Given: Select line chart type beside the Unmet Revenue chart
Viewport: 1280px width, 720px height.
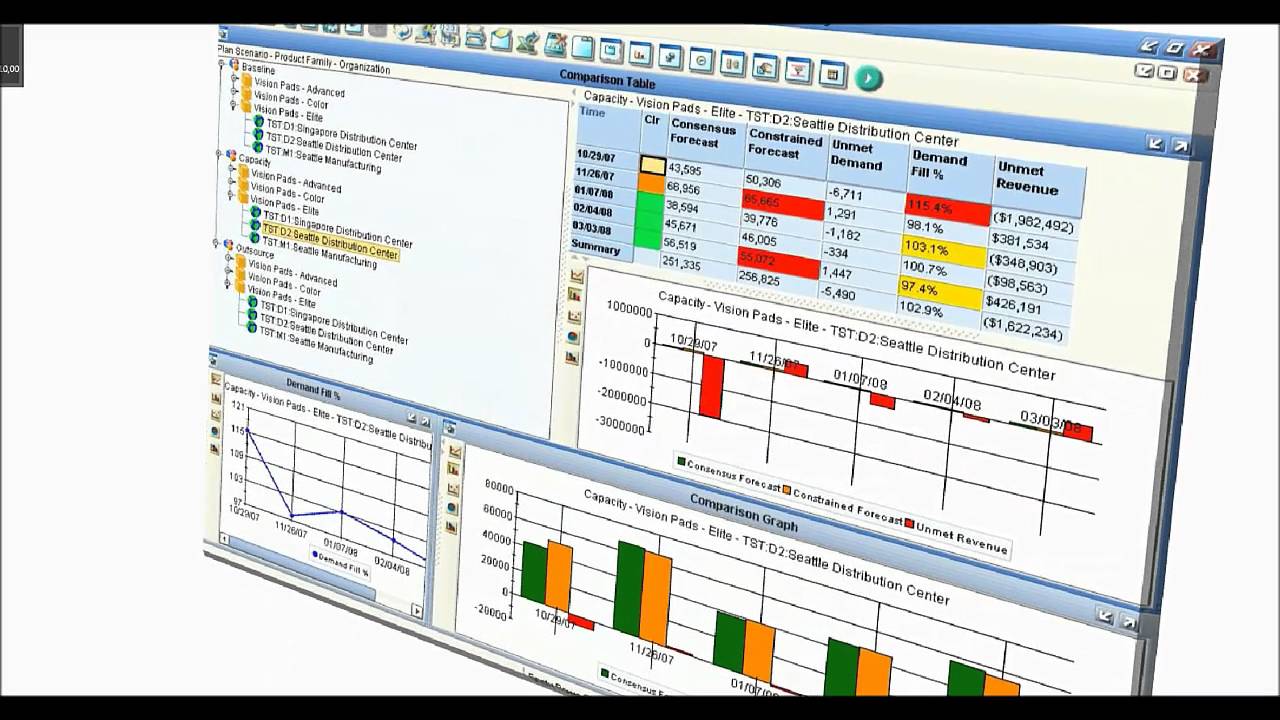Looking at the screenshot, I should click(577, 276).
